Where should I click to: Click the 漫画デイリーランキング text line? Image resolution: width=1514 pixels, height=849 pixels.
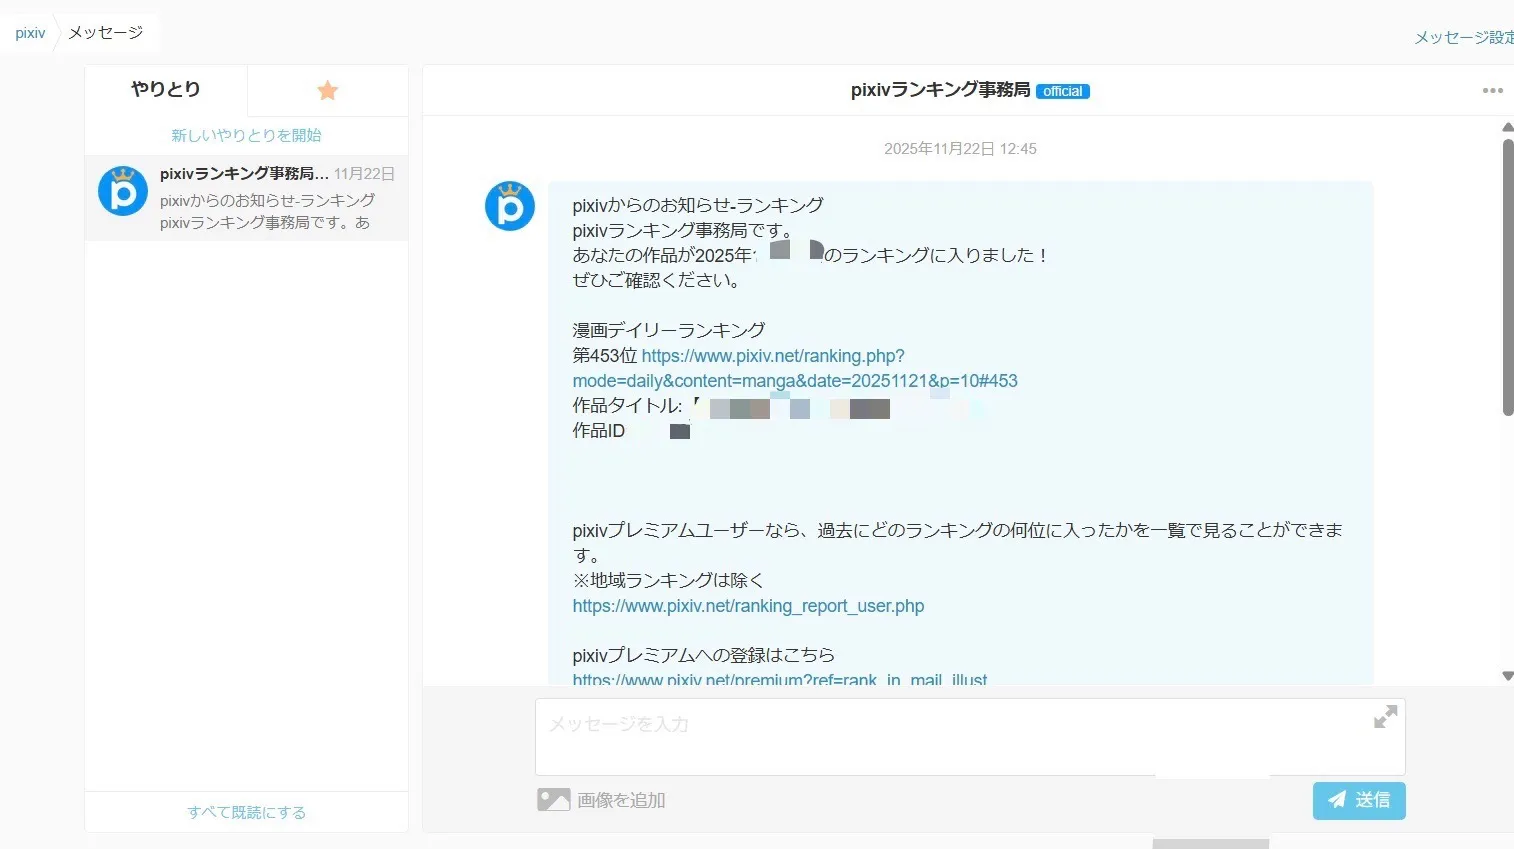click(x=669, y=330)
